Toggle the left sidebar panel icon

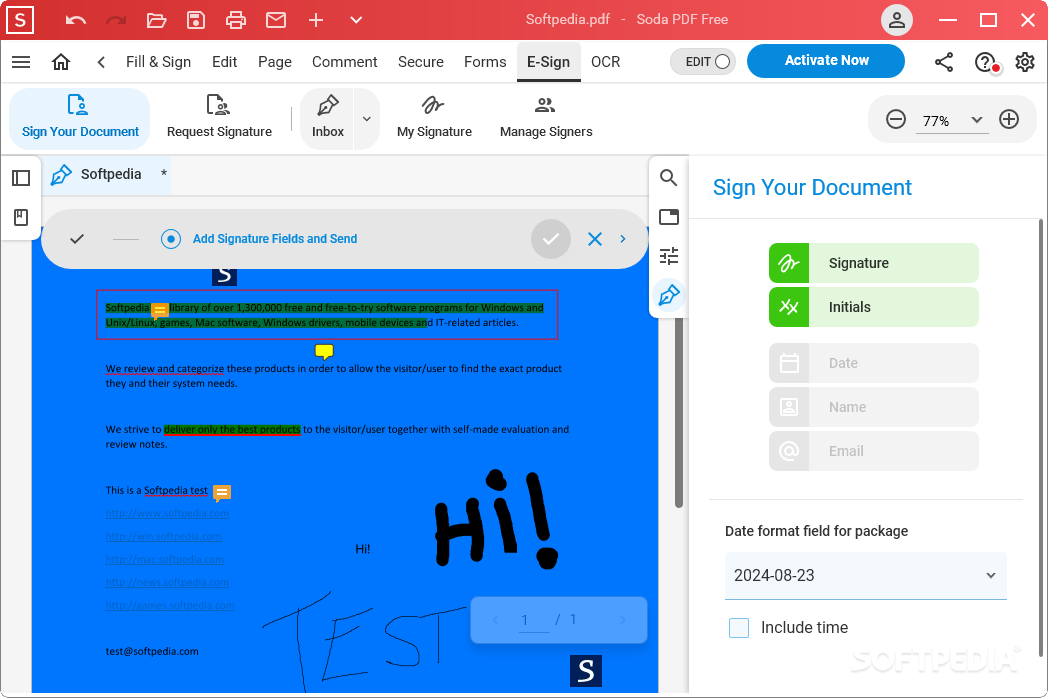click(21, 178)
